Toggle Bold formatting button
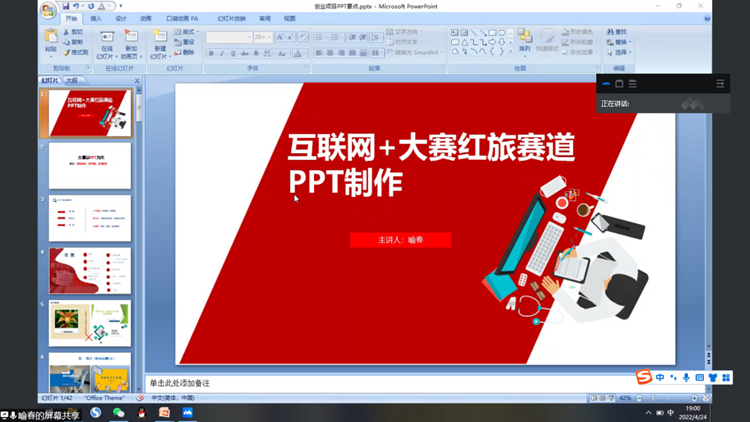Screen dimensions: 750x422 tap(211, 53)
